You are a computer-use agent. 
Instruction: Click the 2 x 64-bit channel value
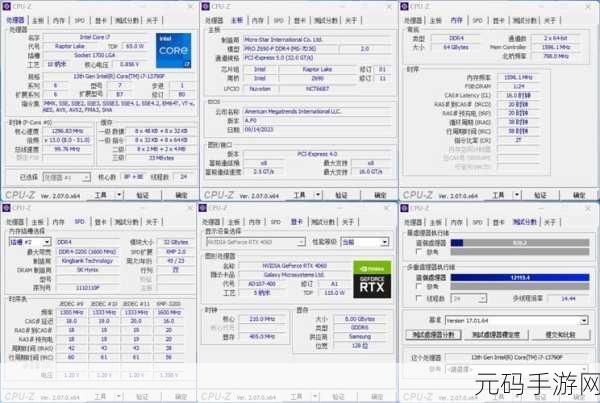click(x=556, y=38)
